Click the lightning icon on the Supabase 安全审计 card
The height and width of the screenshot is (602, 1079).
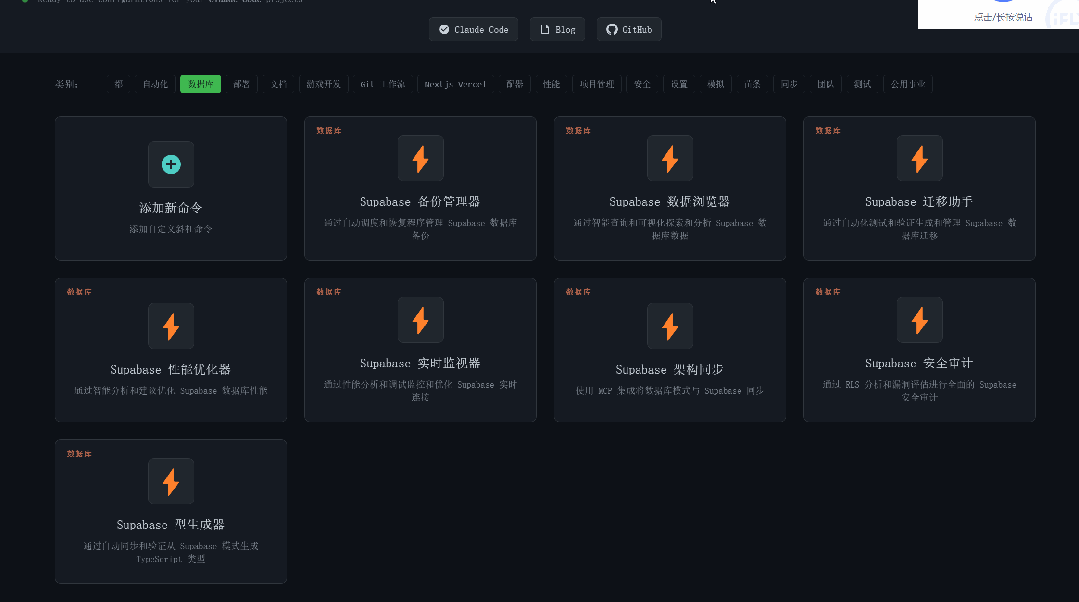pos(919,321)
